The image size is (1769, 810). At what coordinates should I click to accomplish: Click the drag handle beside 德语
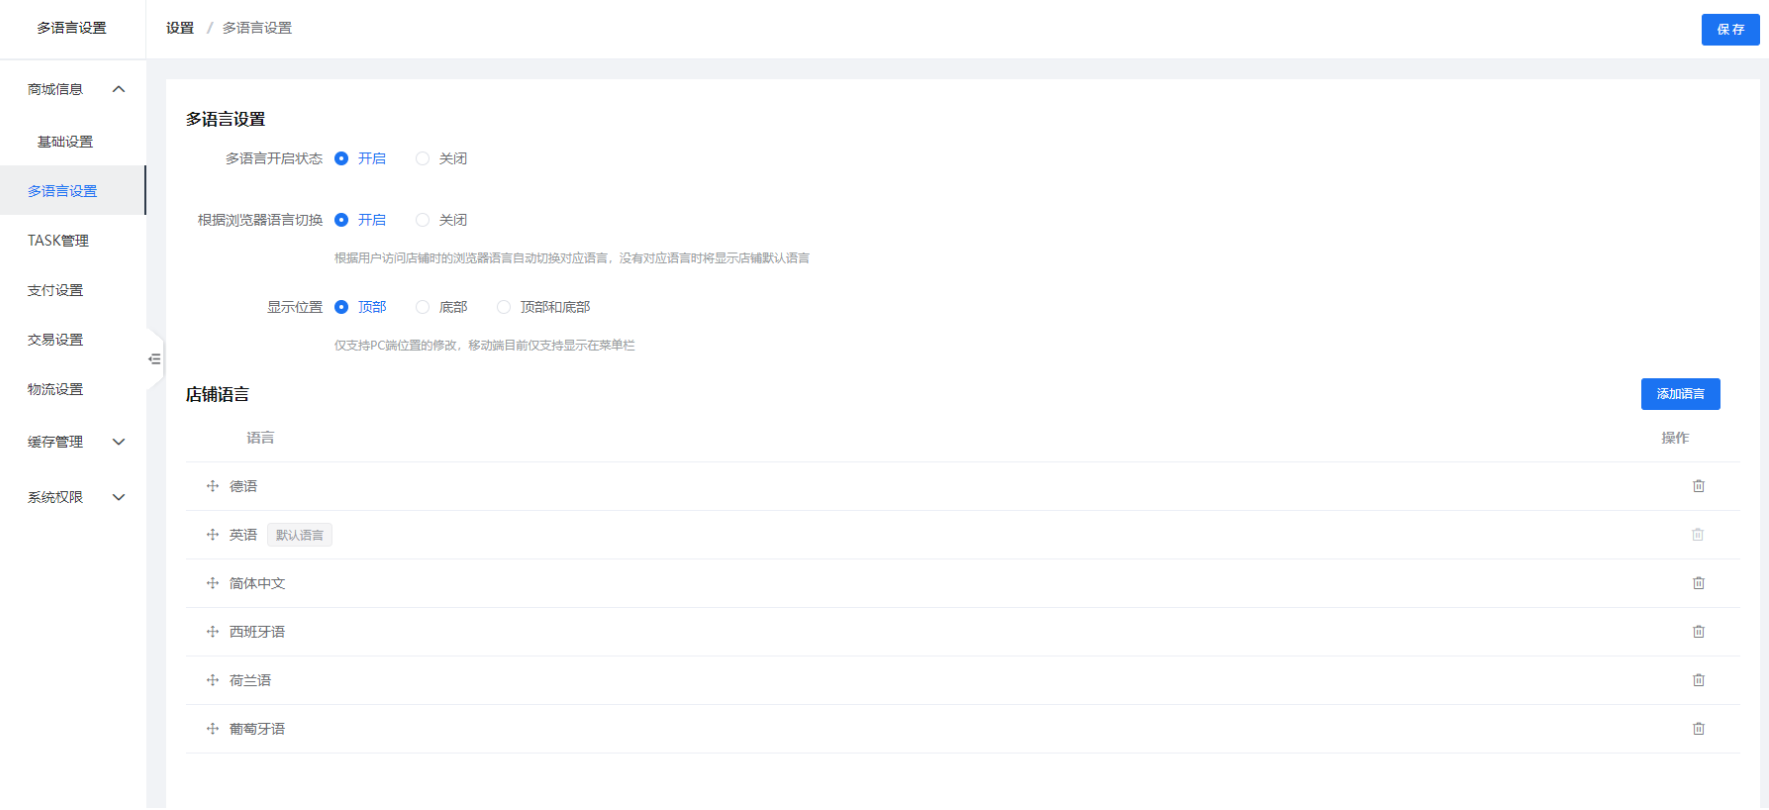[x=212, y=486]
